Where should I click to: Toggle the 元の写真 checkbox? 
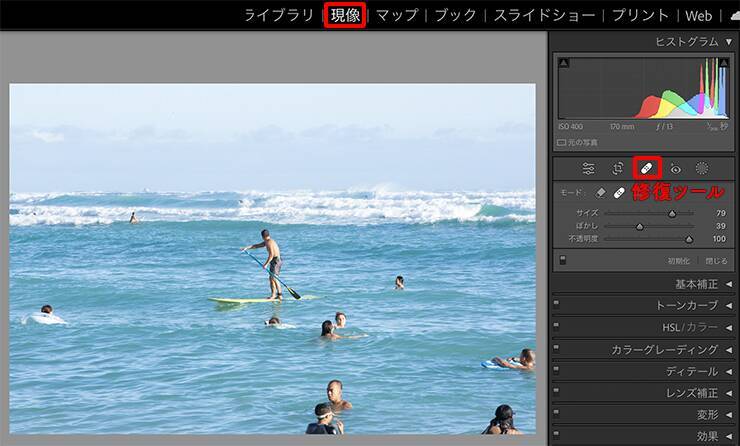(562, 143)
